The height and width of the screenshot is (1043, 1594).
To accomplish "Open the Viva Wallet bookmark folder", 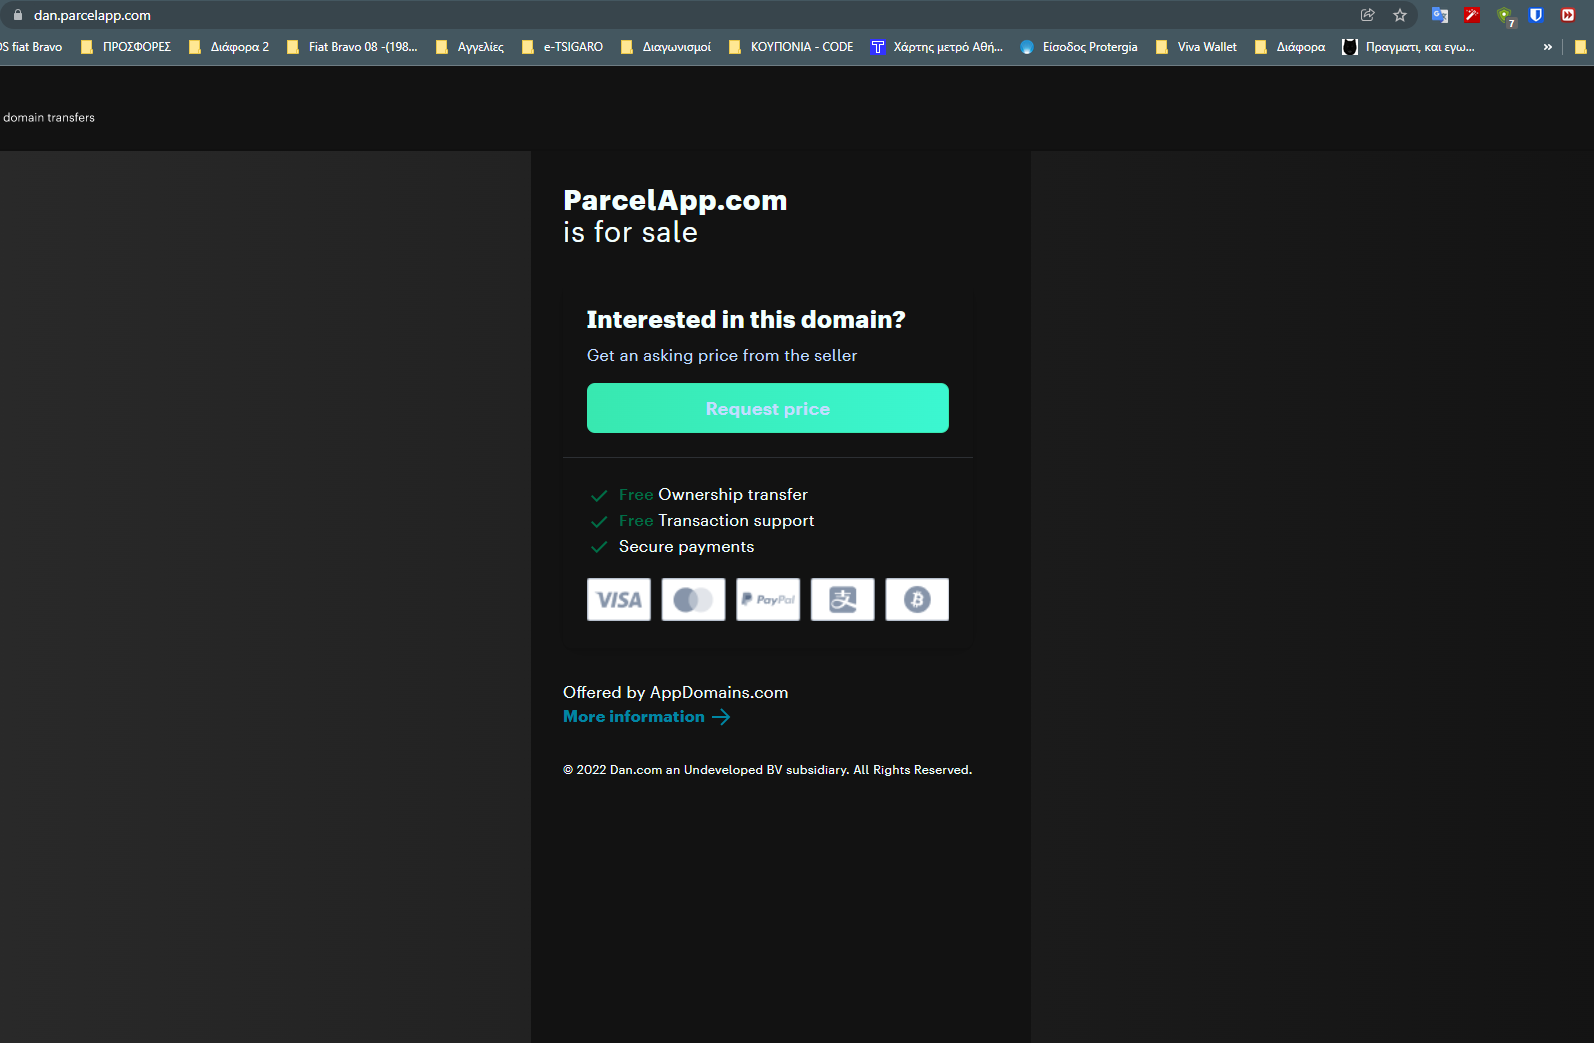I will click(x=1196, y=47).
